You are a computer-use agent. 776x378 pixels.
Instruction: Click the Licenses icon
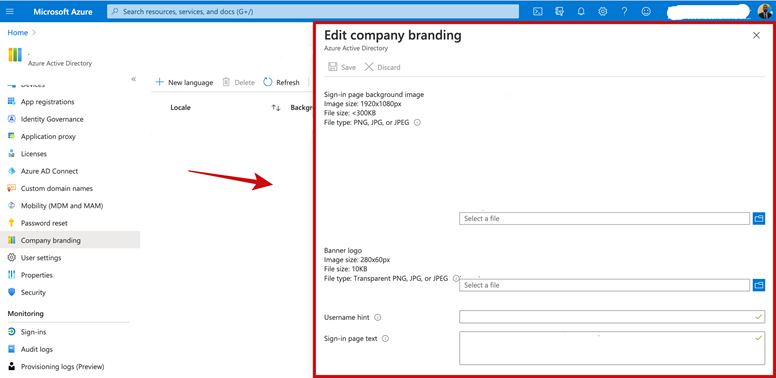click(x=12, y=153)
